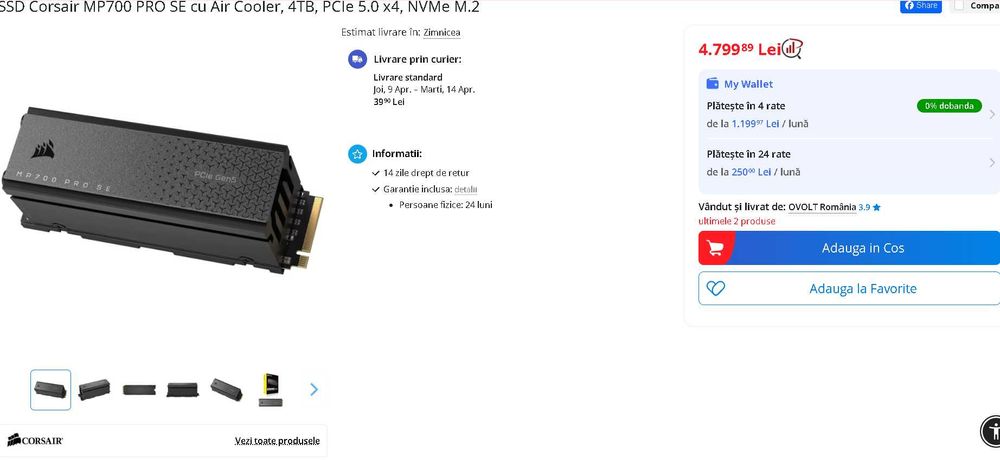The height and width of the screenshot is (460, 1000).
Task: Change delivery location Zimnicea
Action: tap(442, 32)
